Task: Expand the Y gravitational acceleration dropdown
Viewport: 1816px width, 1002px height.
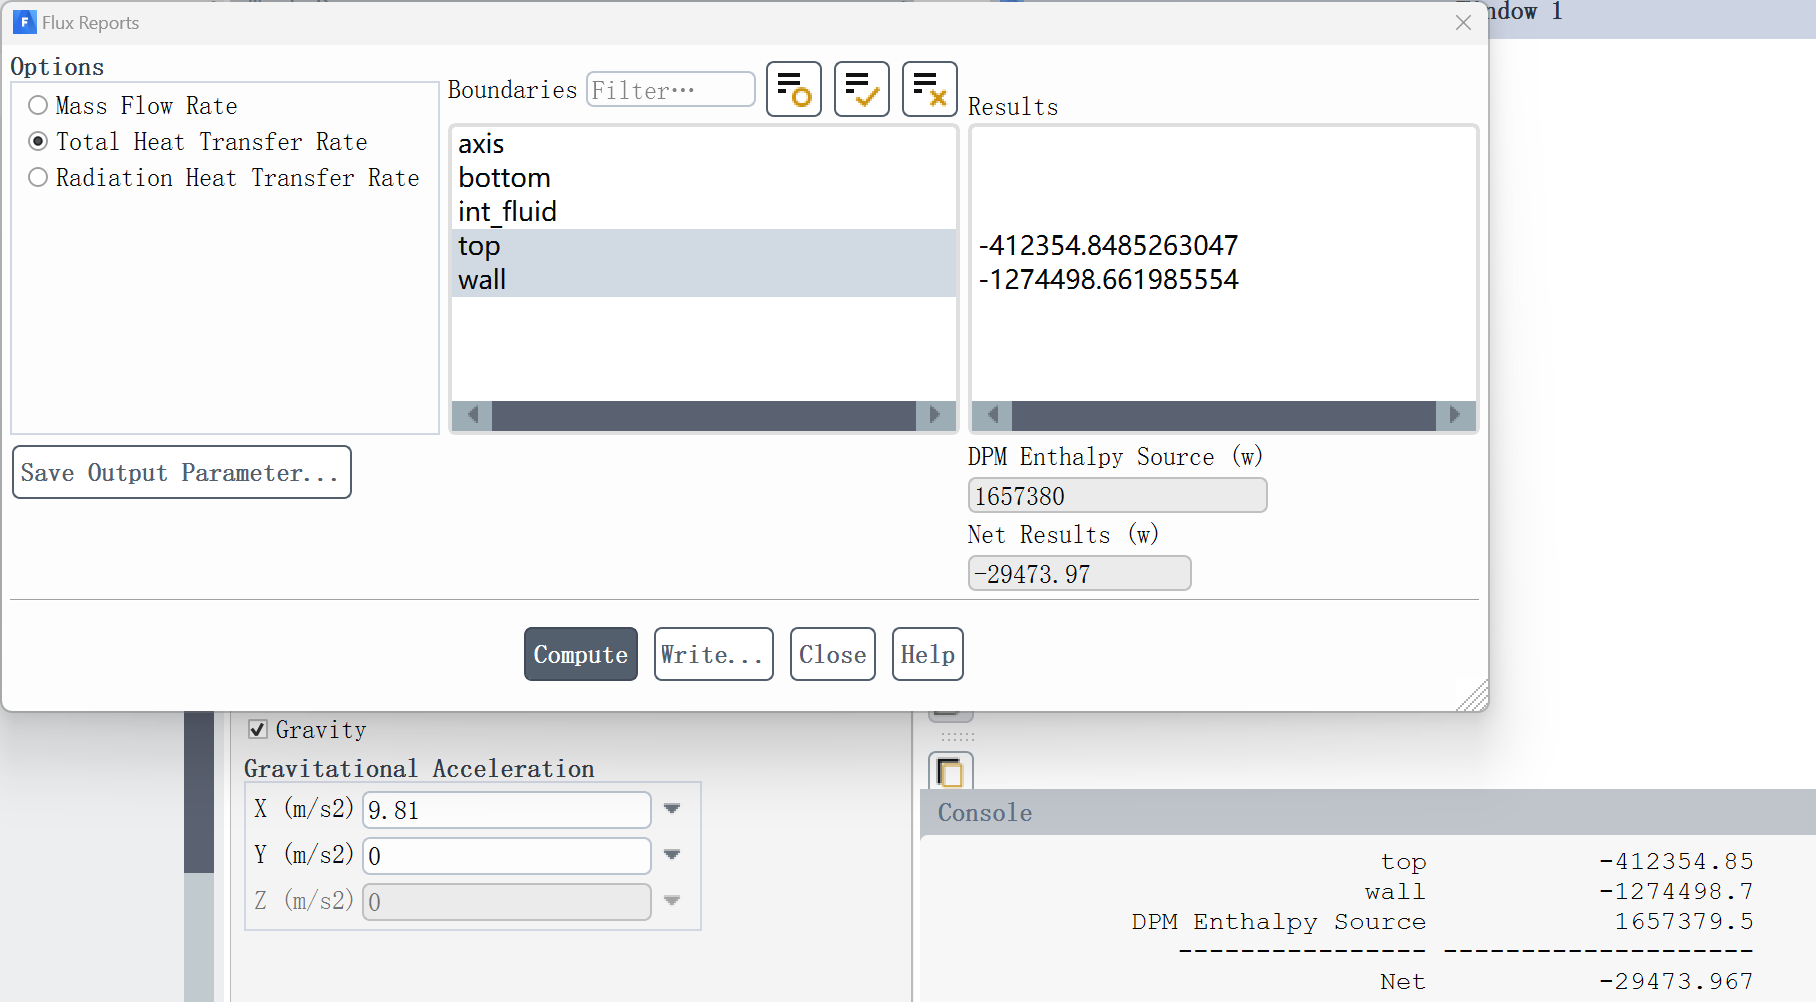Action: tap(672, 855)
